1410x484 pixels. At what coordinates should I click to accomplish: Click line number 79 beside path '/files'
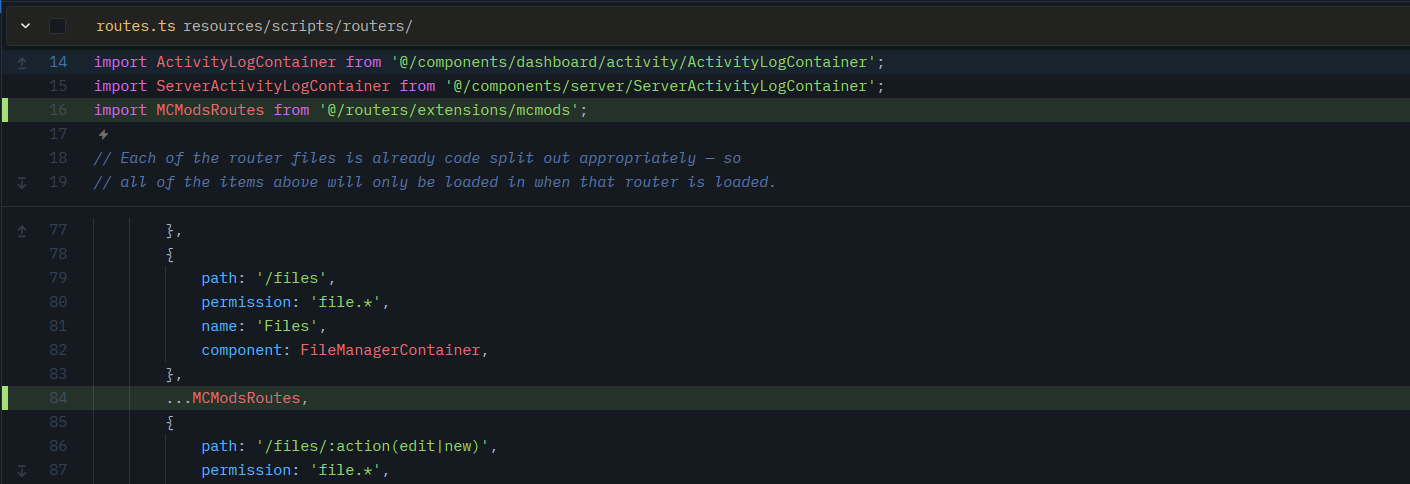tap(58, 278)
